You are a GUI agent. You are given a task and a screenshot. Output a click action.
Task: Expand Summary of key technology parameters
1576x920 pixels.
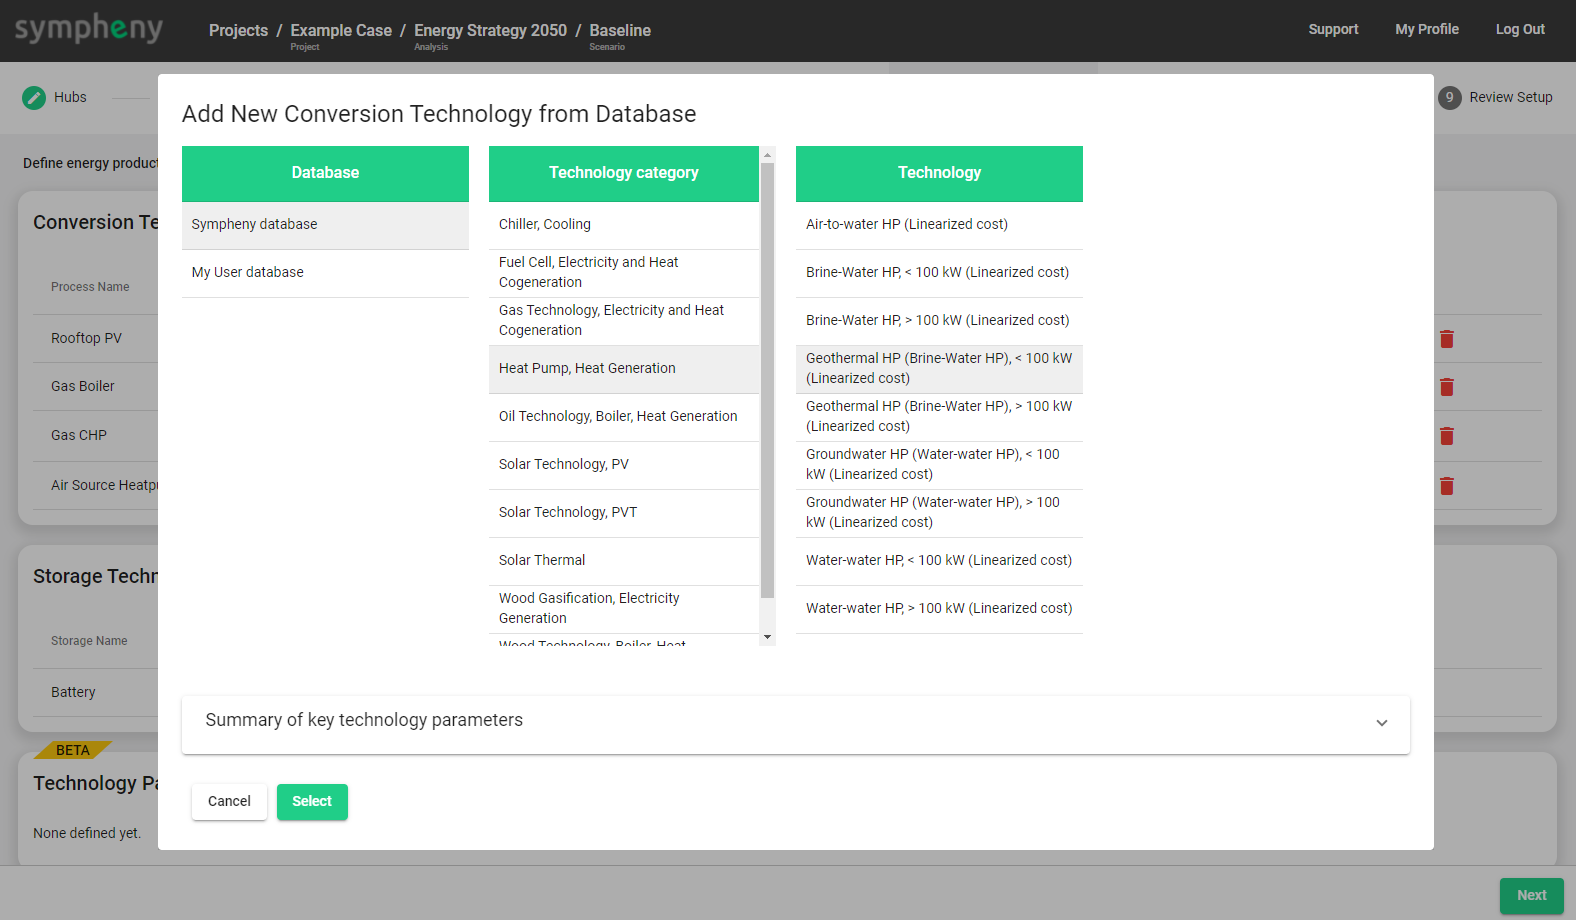click(1381, 723)
